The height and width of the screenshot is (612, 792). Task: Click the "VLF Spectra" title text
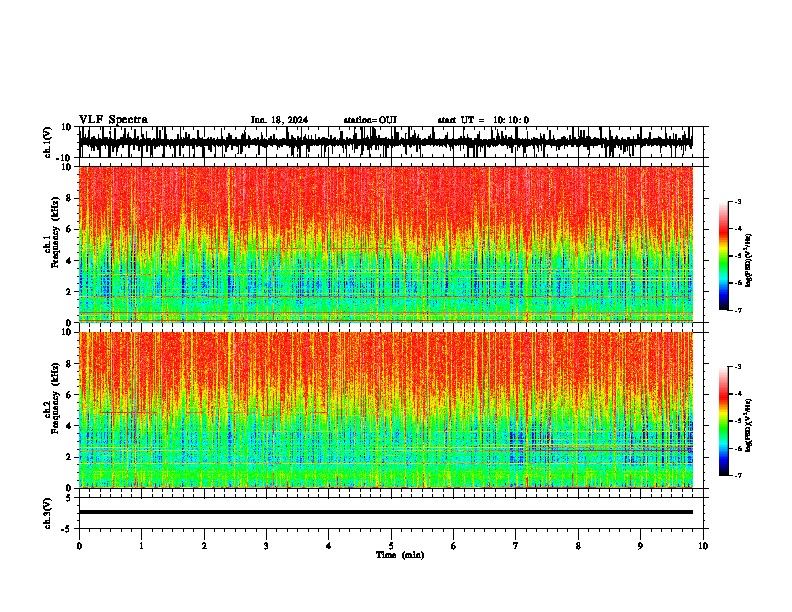[113, 120]
